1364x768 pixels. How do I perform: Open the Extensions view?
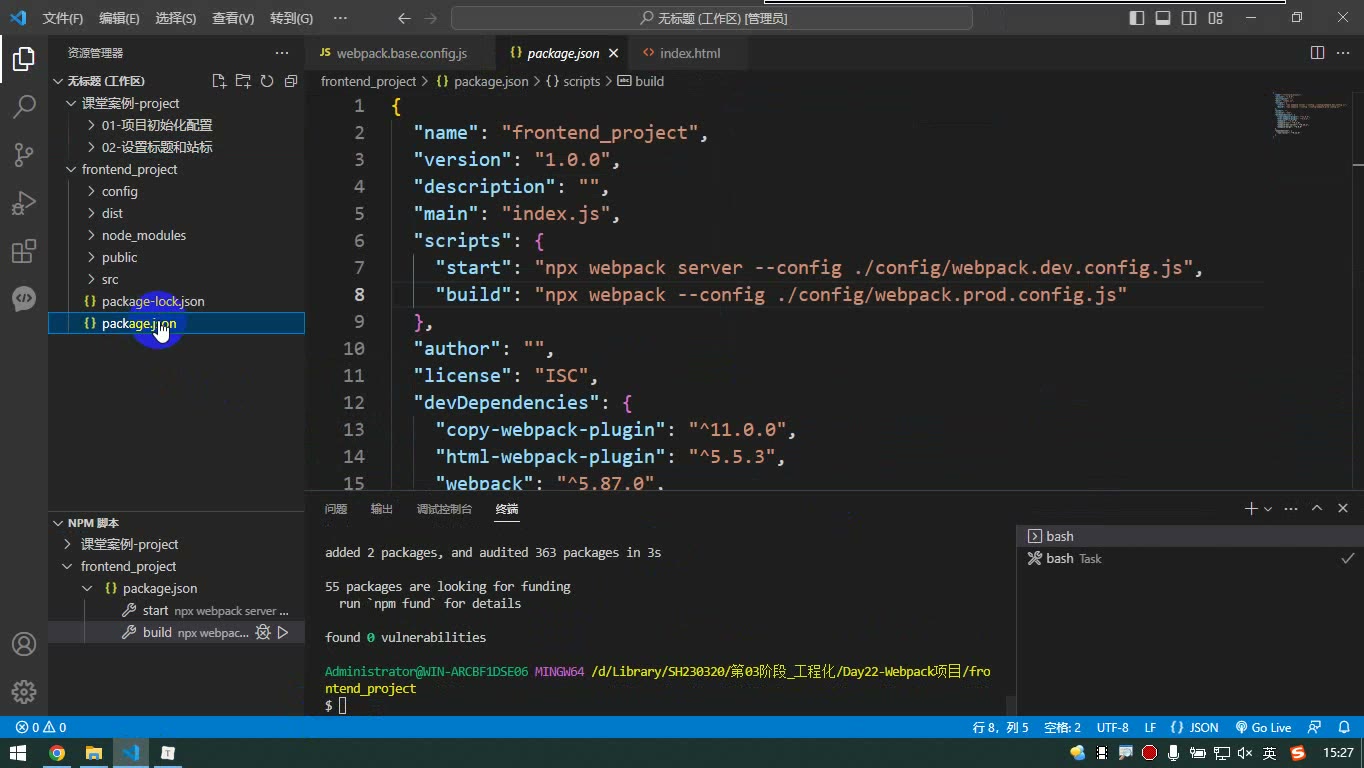coord(24,251)
